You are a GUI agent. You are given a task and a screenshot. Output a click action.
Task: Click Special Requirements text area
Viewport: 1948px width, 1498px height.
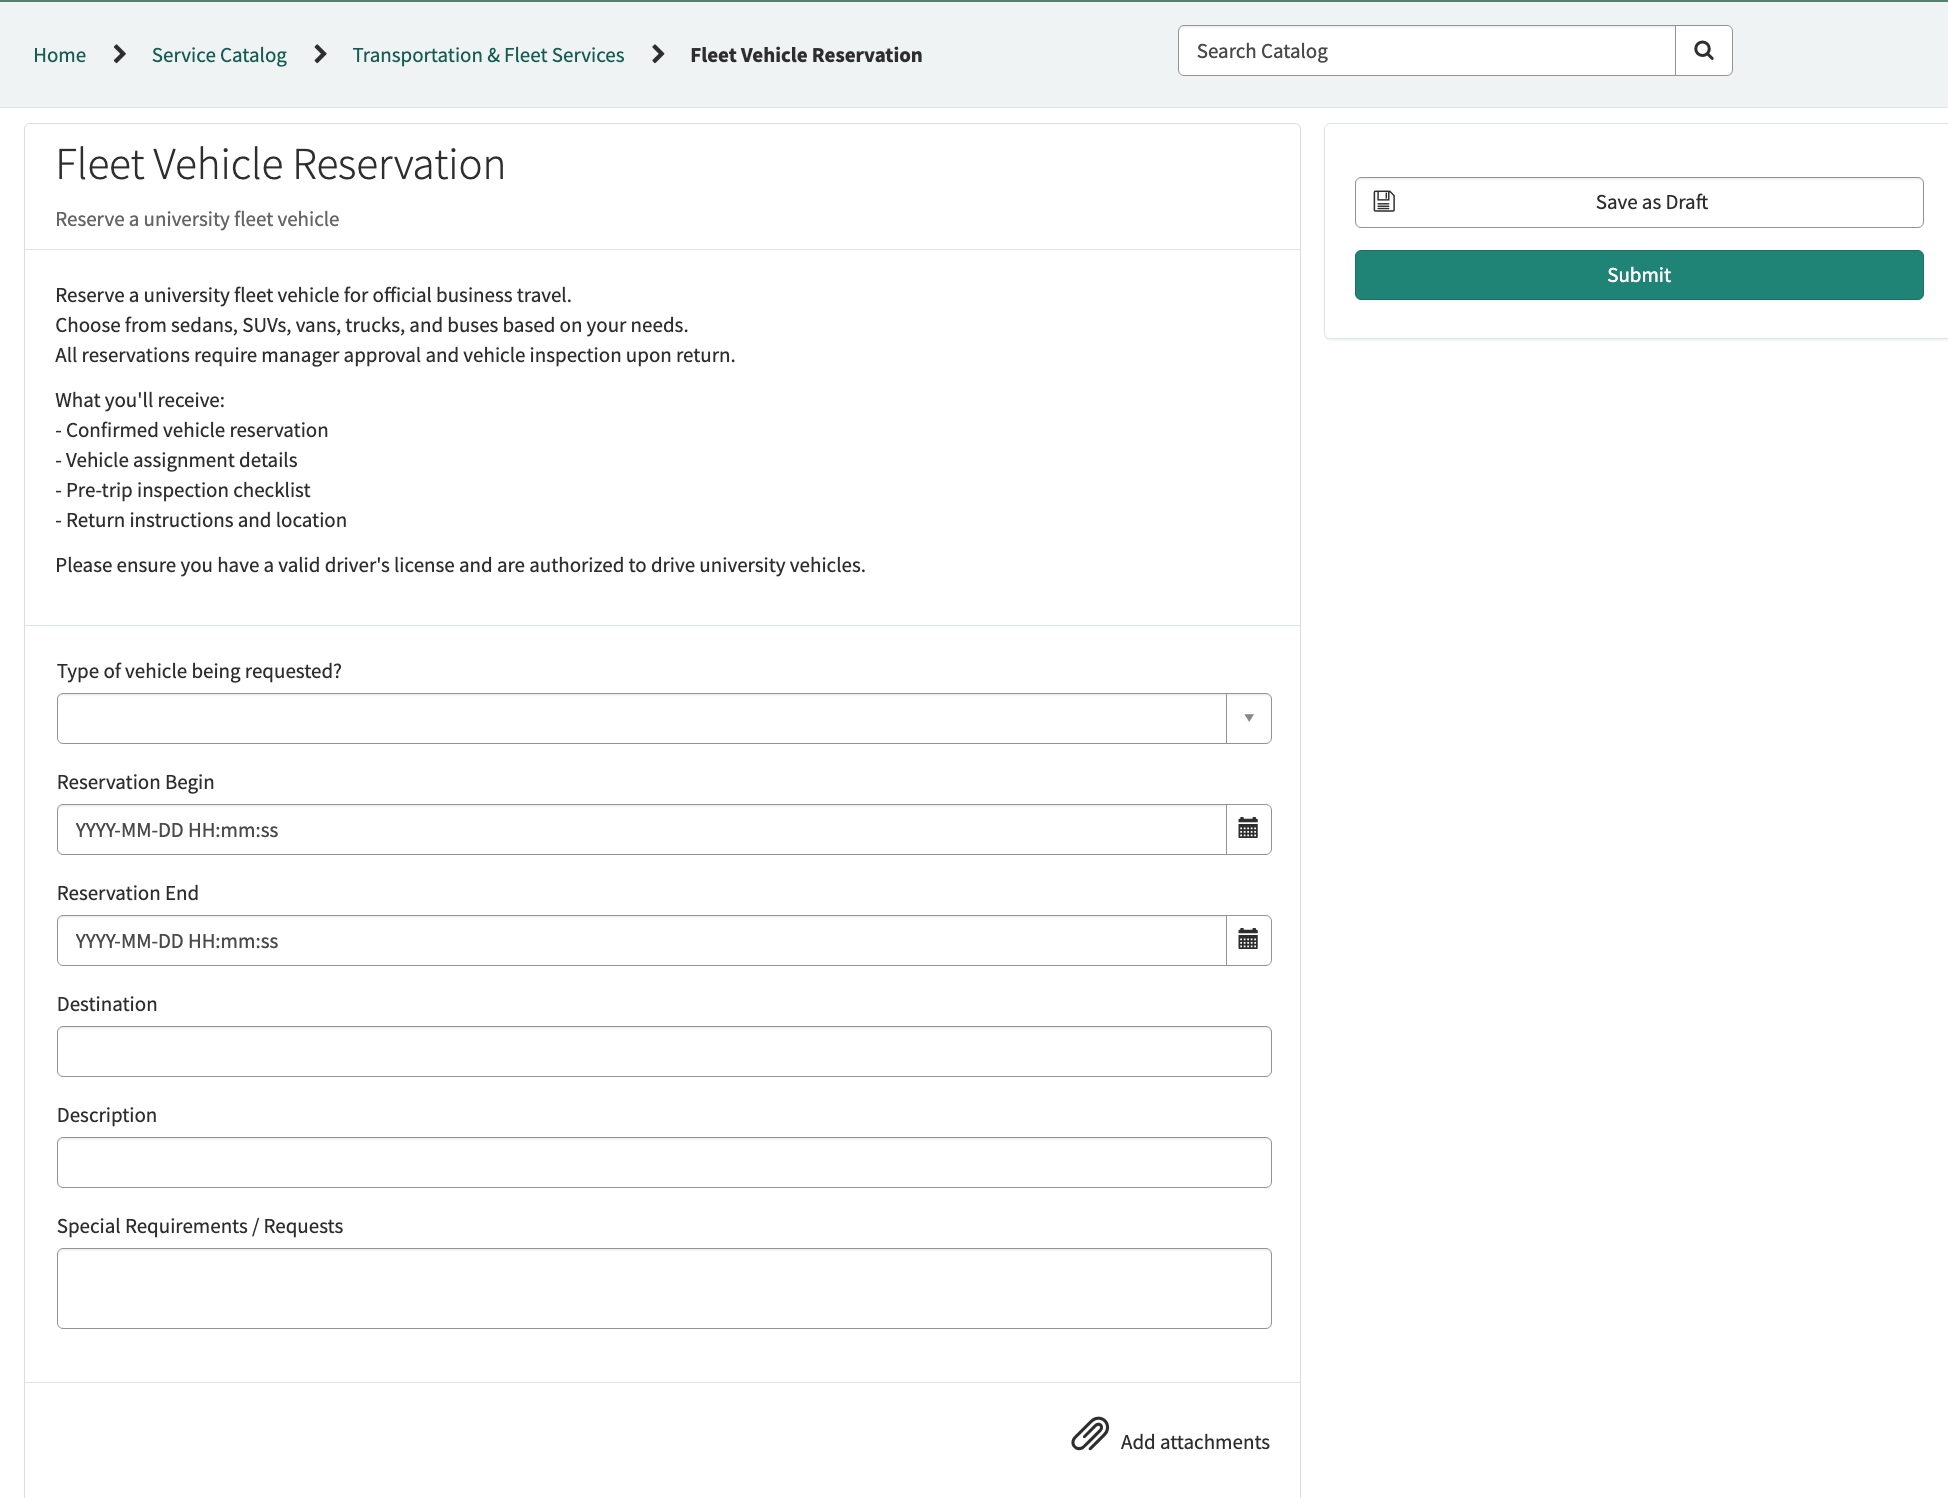664,1288
